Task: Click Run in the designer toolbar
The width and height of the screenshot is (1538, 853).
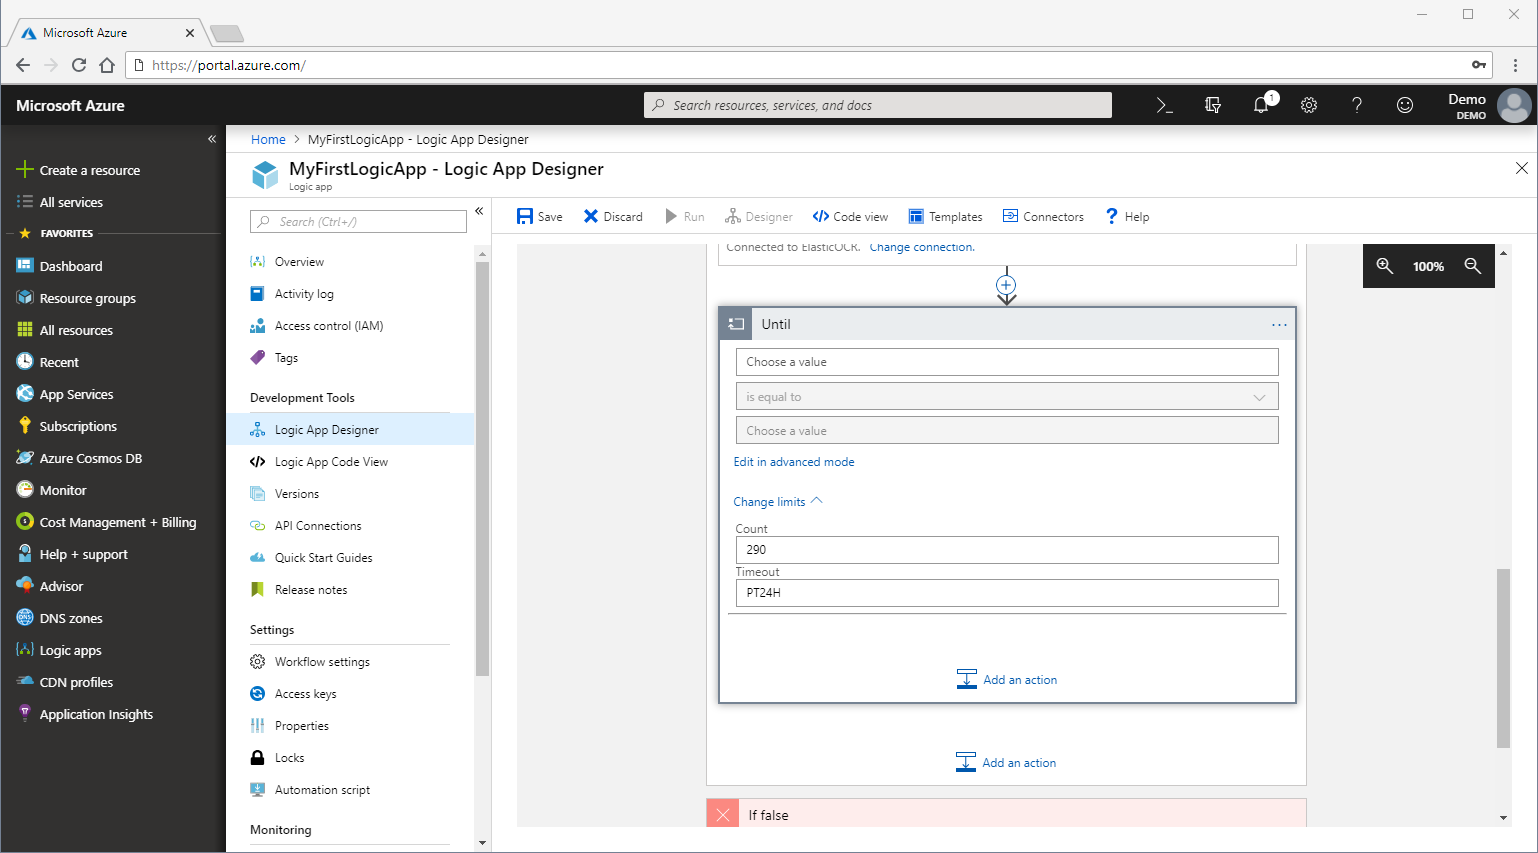Action: coord(685,216)
